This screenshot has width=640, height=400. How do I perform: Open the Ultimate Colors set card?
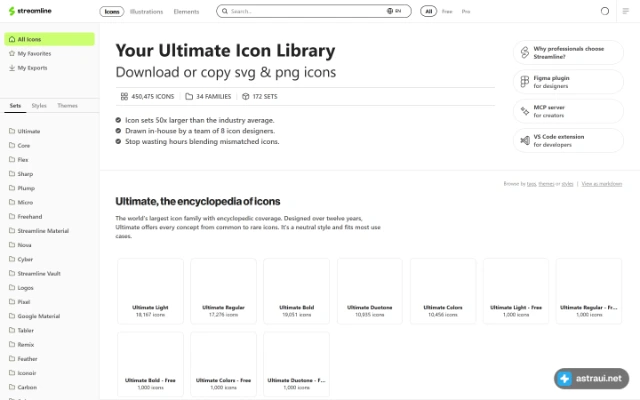[x=443, y=291]
